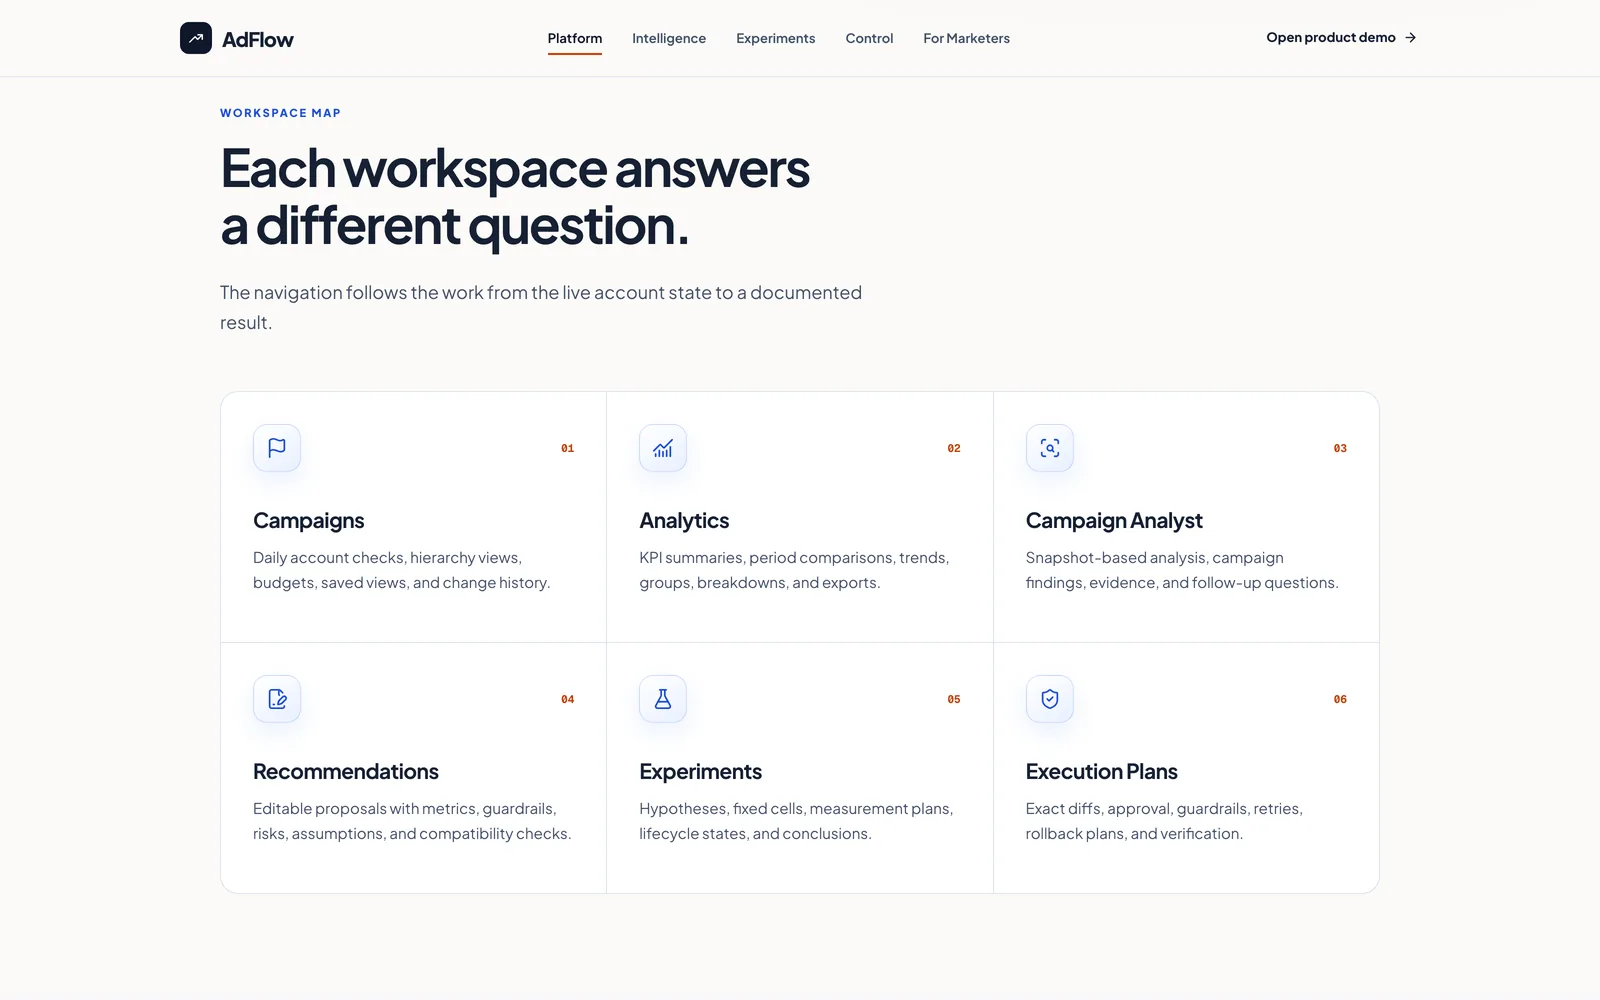Click the number 05 on Experiments card

click(954, 699)
